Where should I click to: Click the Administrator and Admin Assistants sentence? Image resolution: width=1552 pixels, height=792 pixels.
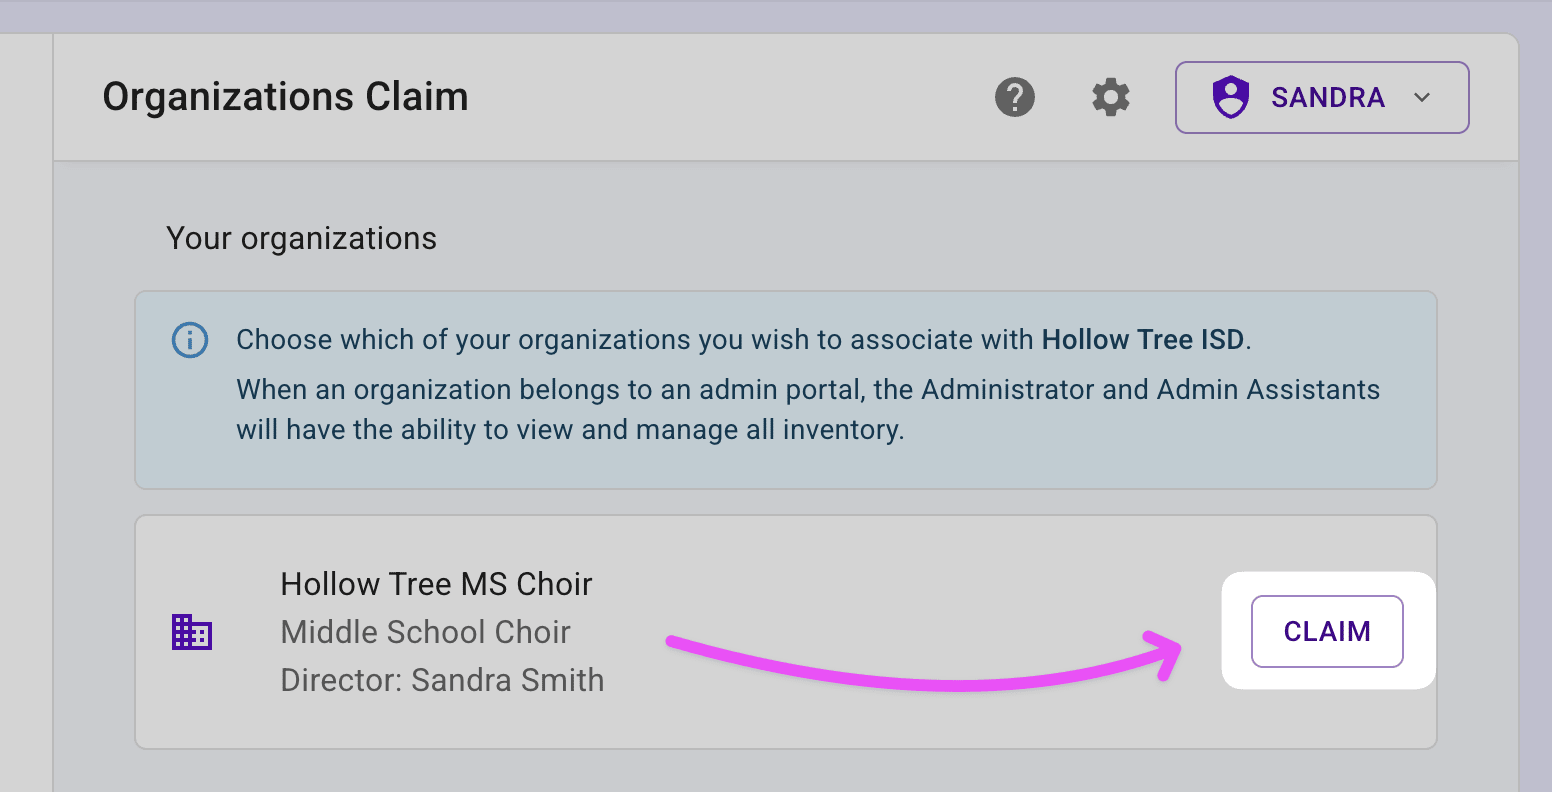click(x=808, y=390)
